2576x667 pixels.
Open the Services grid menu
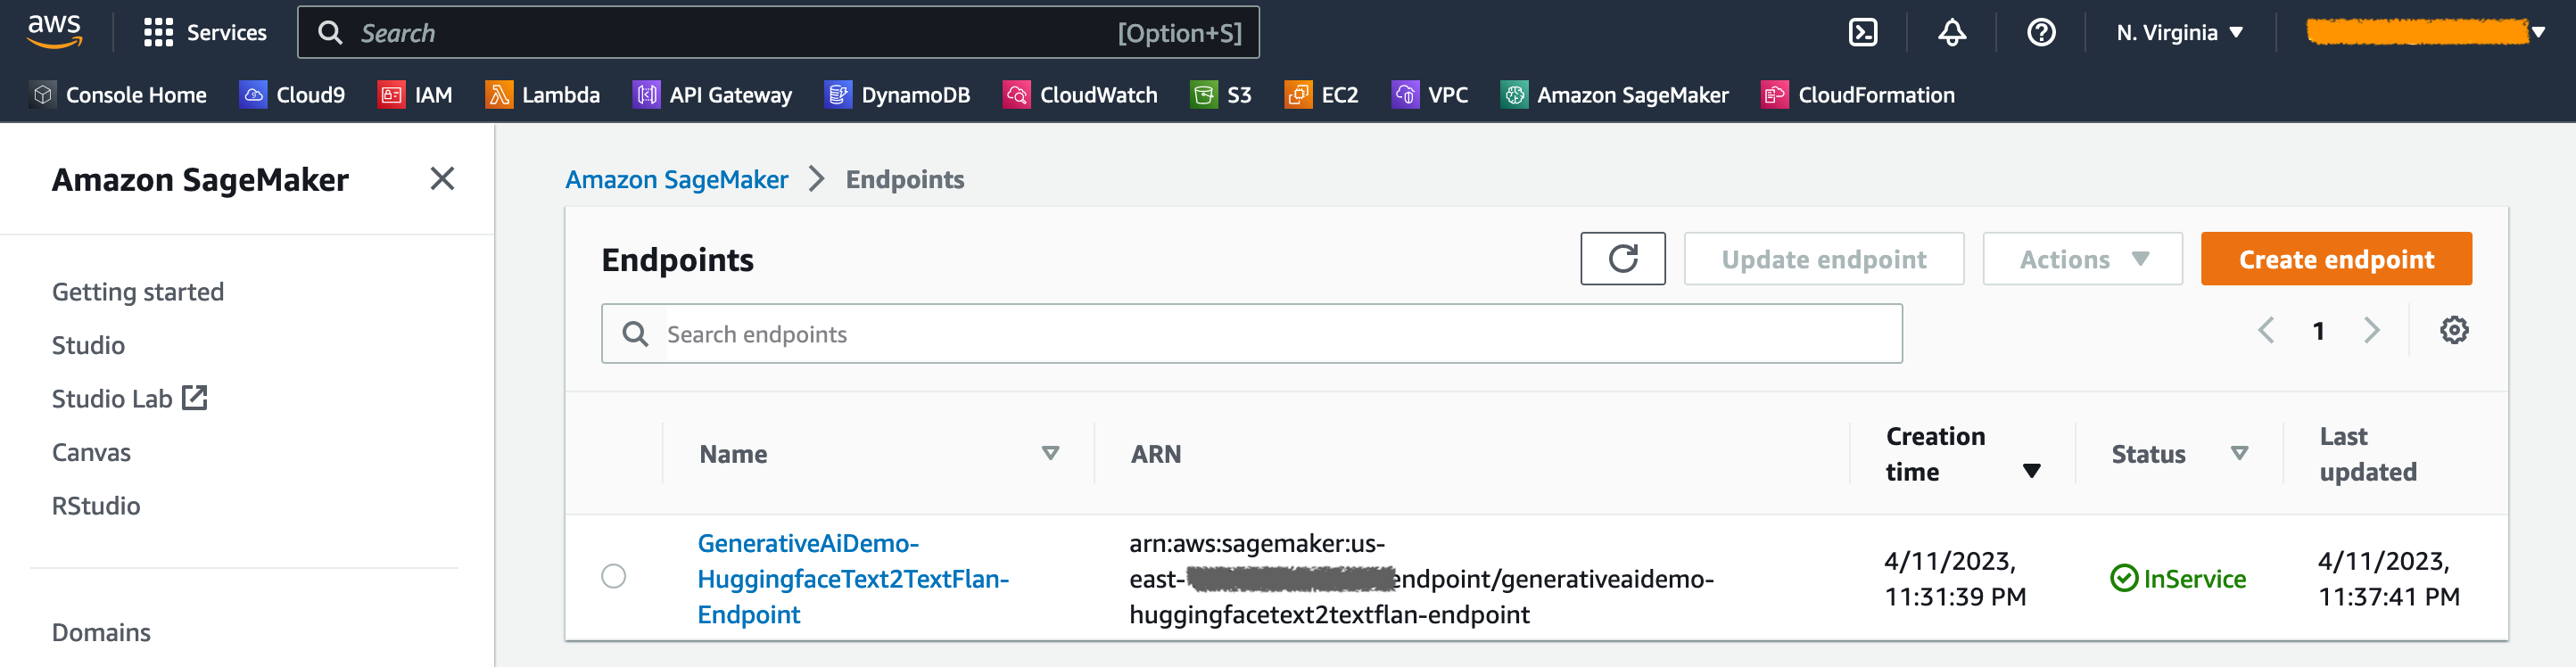point(205,33)
